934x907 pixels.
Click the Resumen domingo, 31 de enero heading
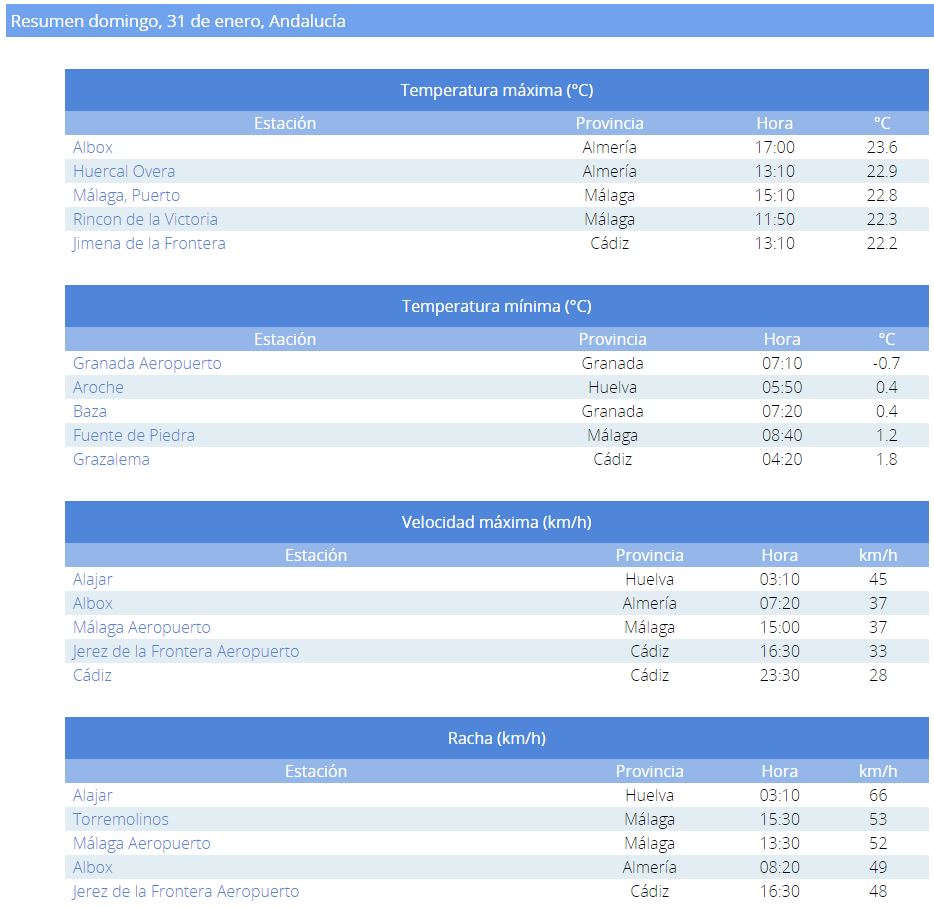pos(178,21)
